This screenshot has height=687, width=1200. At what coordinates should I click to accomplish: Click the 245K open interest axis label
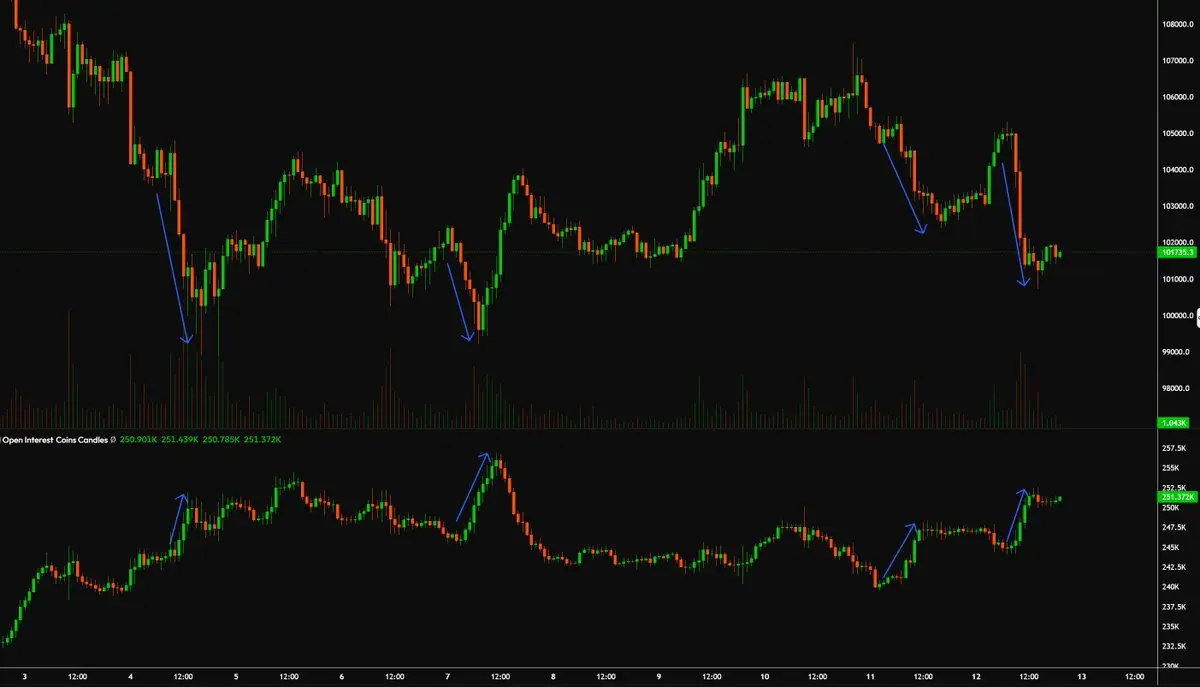click(1171, 547)
